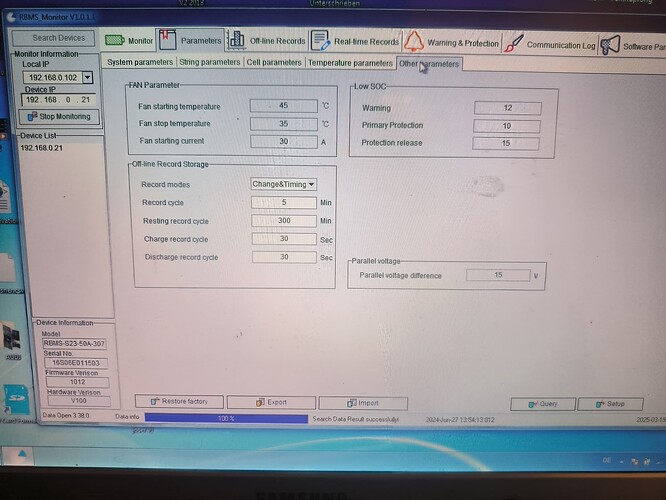Screen dimensions: 666x500
Task: Select the Other parameters sub-tab
Action: pos(429,64)
